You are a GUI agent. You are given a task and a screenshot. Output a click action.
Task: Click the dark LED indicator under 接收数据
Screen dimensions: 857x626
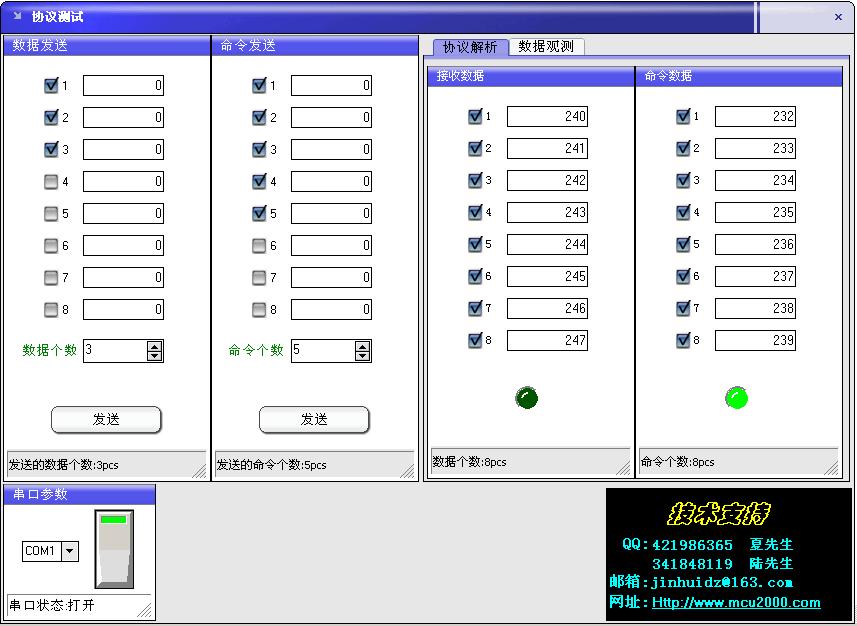tap(526, 397)
